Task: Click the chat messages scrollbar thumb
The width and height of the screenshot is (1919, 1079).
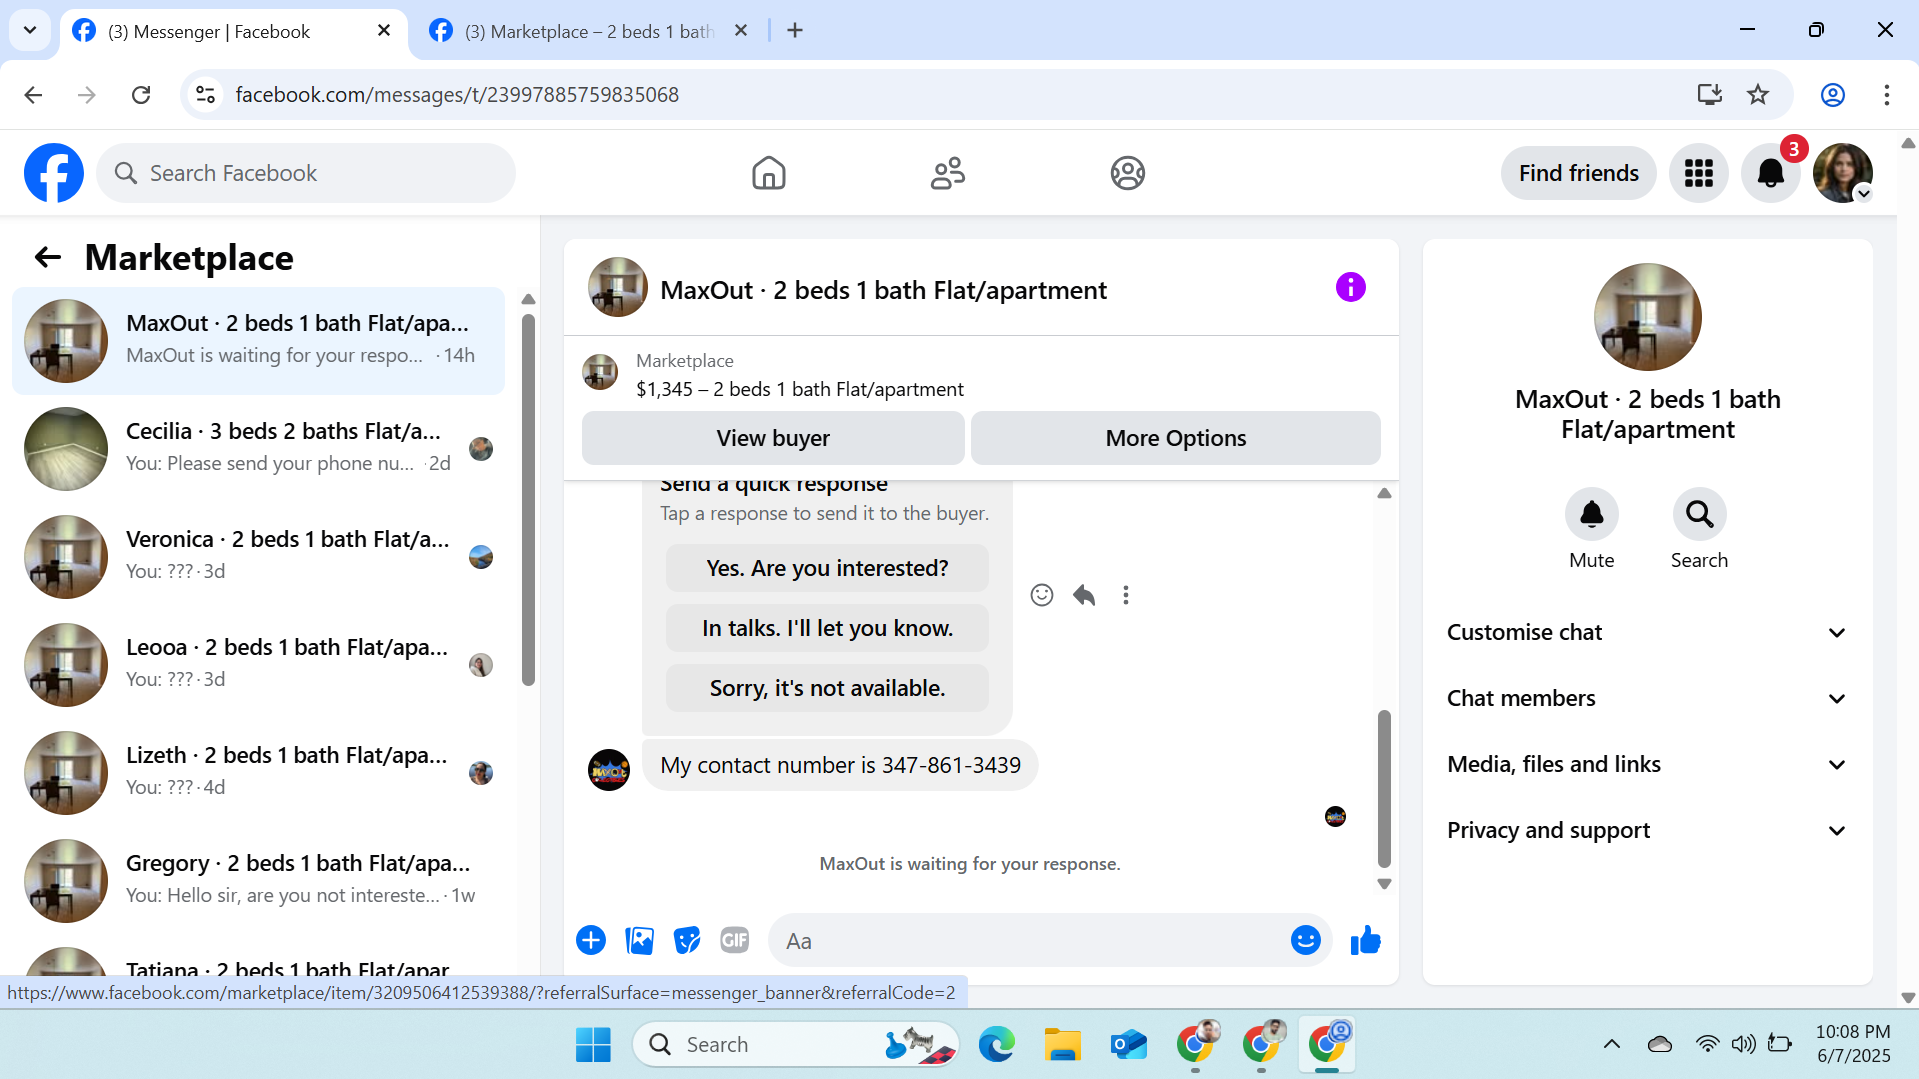Action: point(1384,788)
